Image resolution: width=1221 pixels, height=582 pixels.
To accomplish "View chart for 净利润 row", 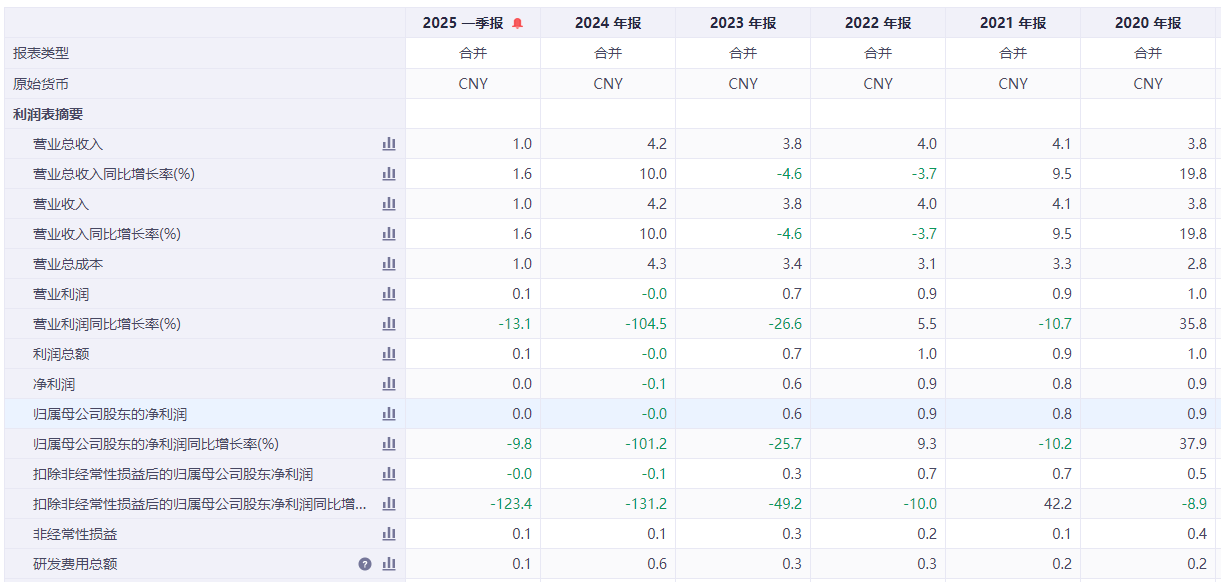I will [x=389, y=384].
